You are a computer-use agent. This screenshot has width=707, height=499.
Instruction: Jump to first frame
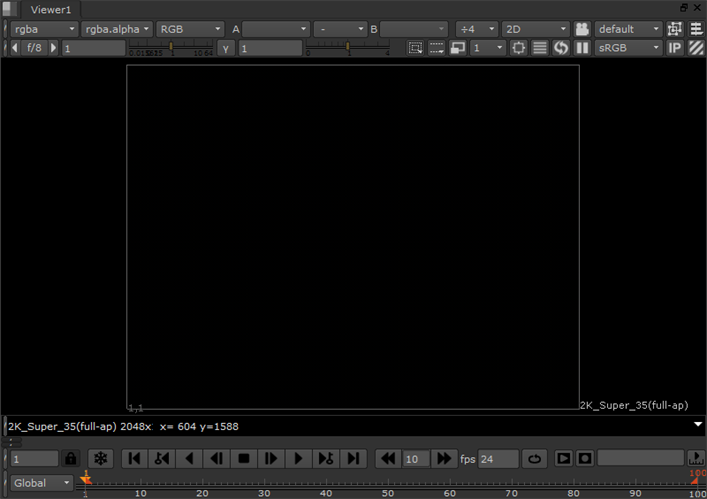[x=133, y=458]
